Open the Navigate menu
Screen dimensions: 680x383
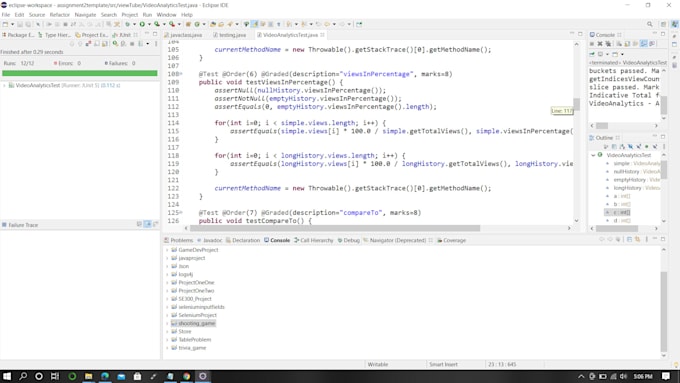pos(85,15)
